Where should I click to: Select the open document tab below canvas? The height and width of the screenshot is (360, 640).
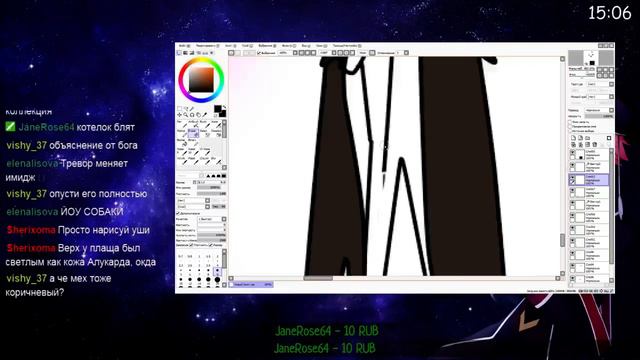251,284
